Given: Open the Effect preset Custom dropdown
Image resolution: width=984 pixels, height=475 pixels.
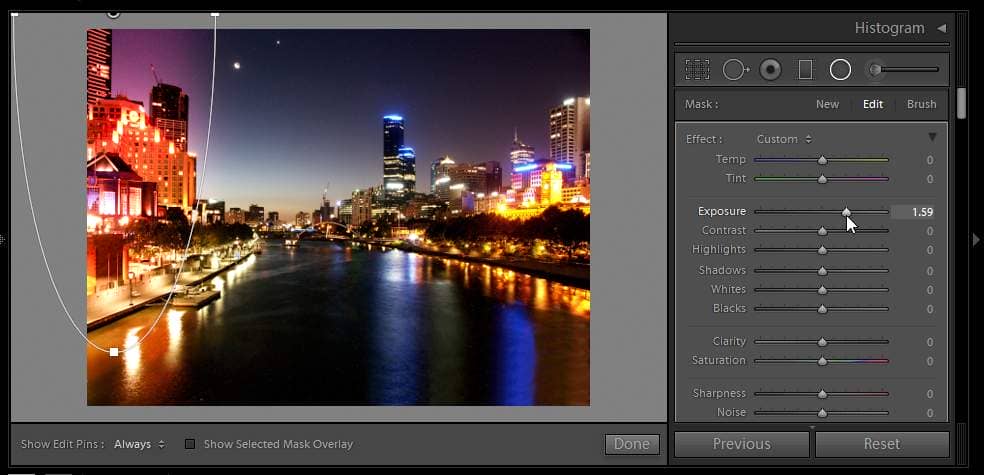Looking at the screenshot, I should (784, 139).
